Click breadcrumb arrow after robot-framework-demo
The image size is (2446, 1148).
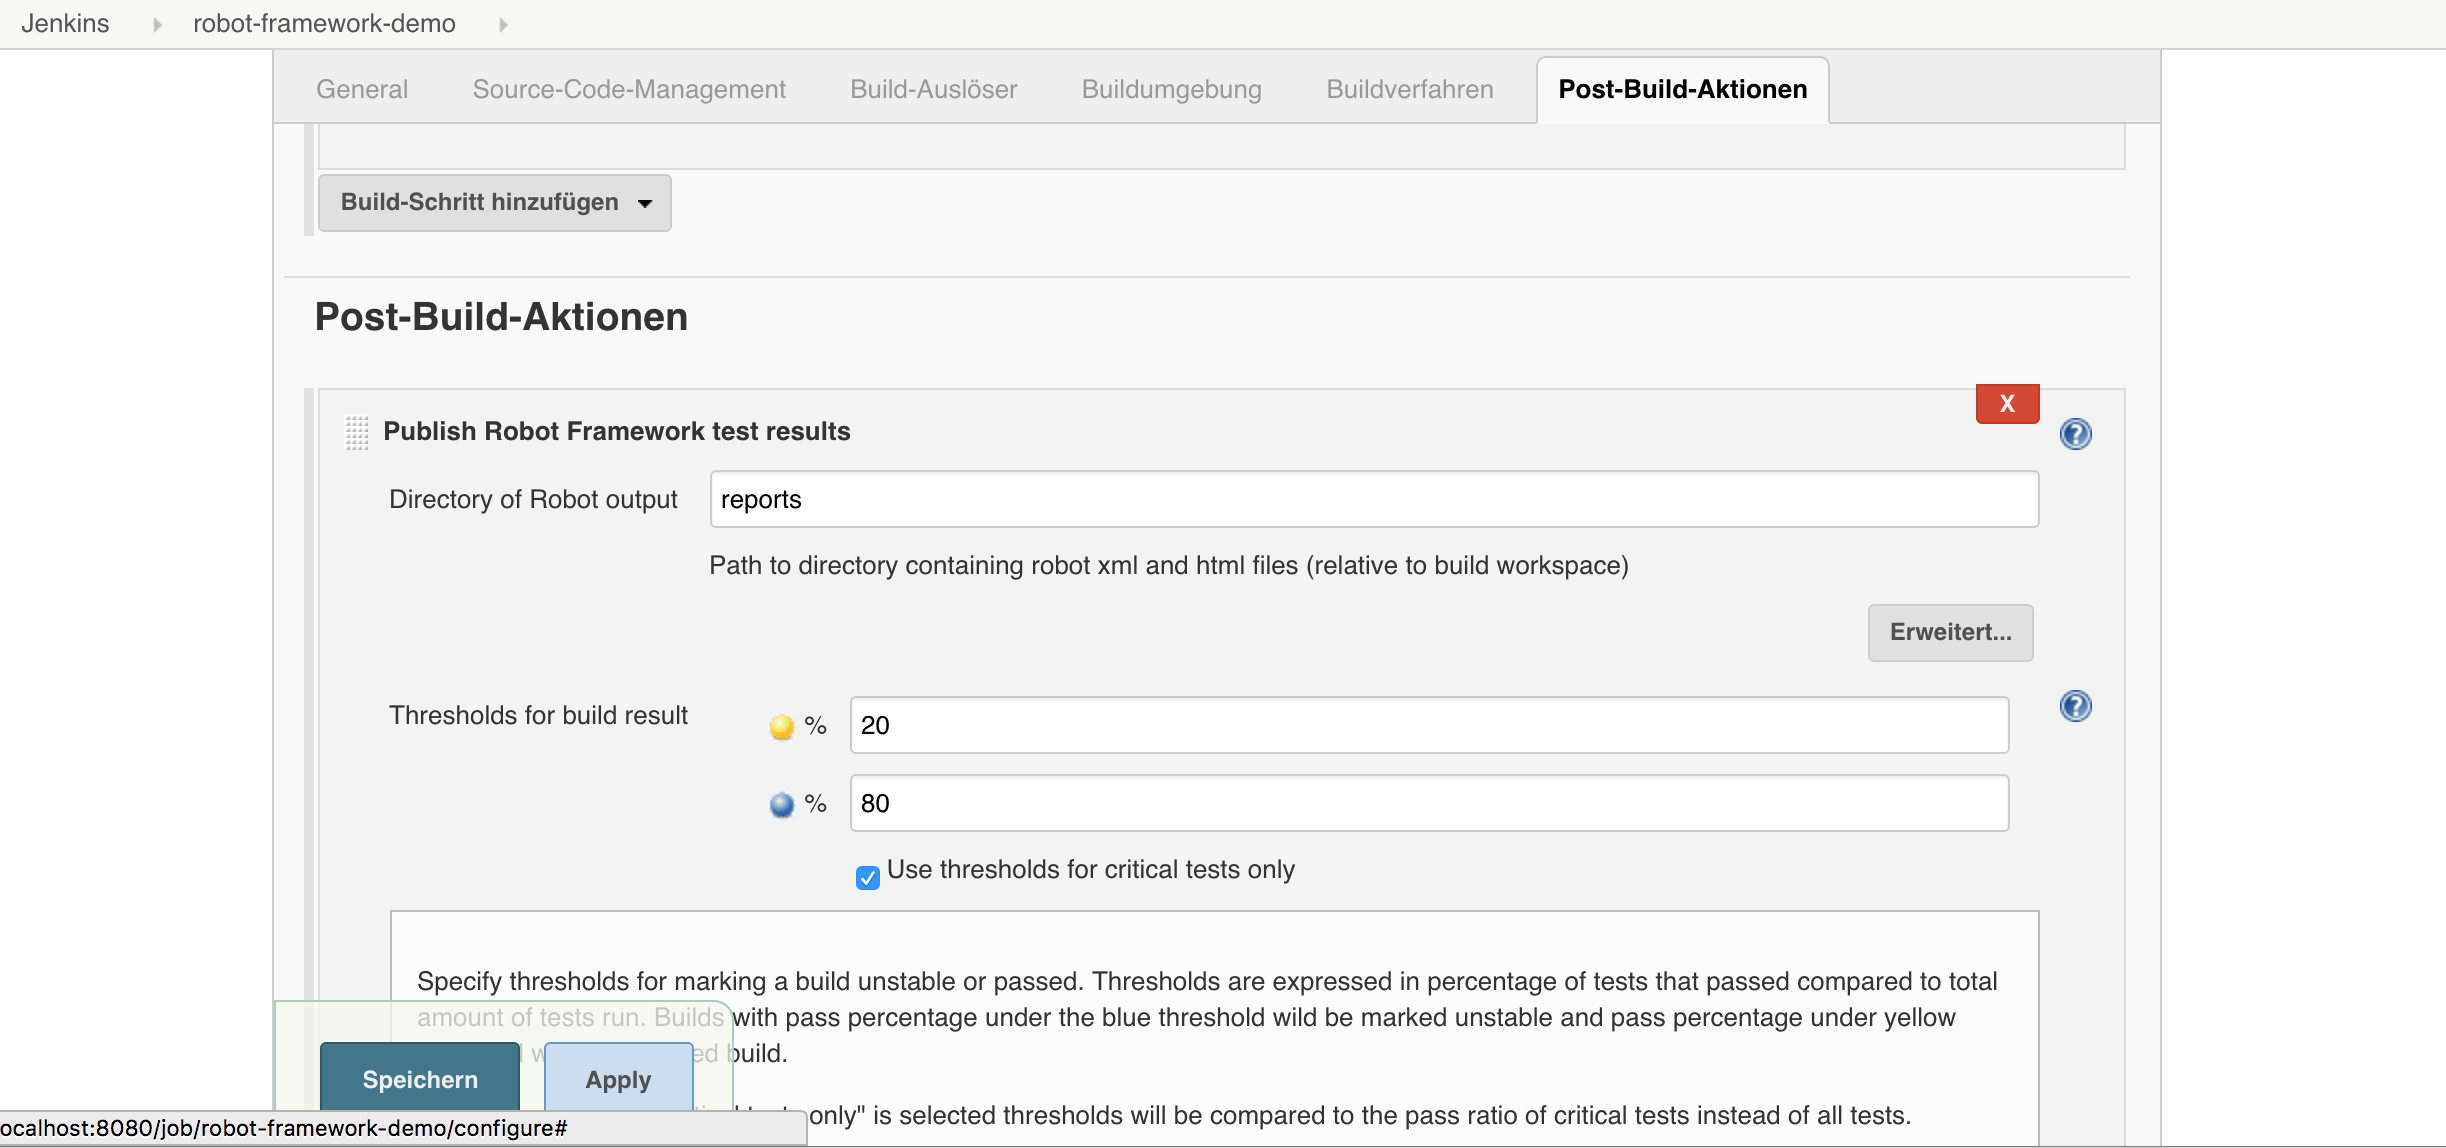[503, 24]
